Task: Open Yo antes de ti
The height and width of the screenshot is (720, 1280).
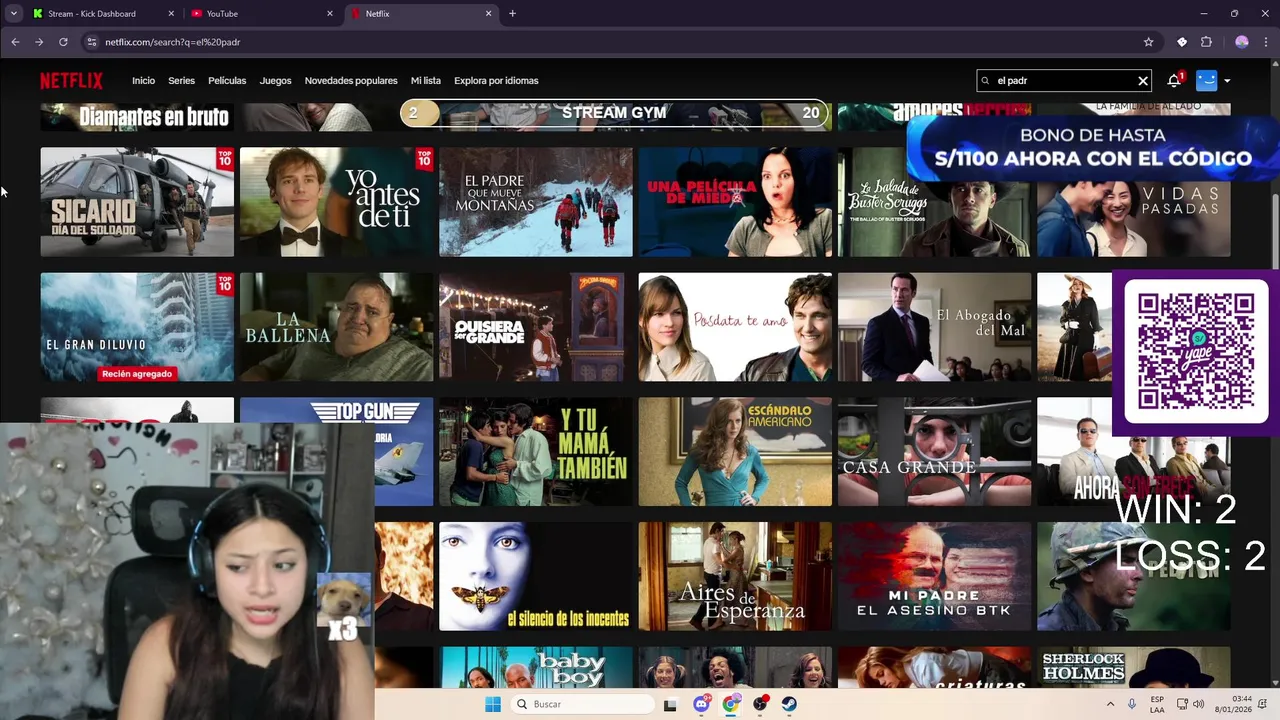Action: [x=336, y=202]
